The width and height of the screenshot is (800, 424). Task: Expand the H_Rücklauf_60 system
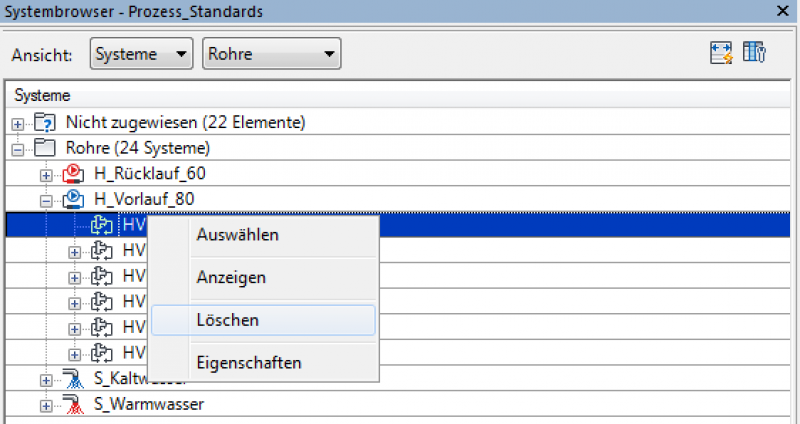45,174
